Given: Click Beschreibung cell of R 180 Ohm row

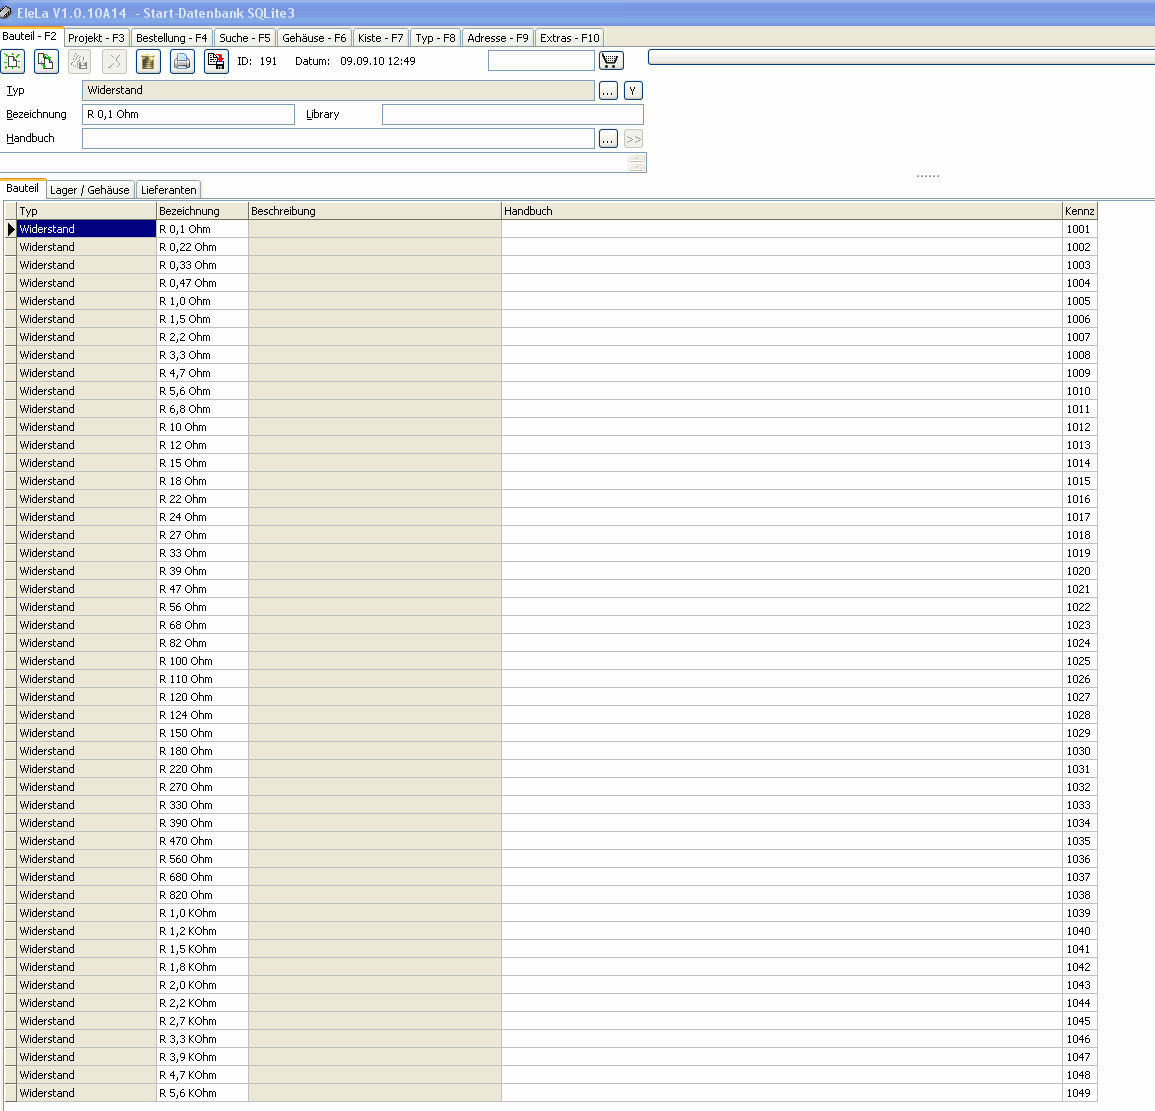Looking at the screenshot, I should click(x=375, y=751).
